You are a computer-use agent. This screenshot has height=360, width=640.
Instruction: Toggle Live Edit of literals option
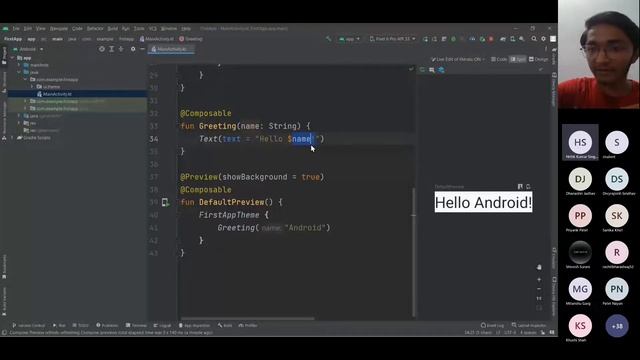[x=458, y=59]
